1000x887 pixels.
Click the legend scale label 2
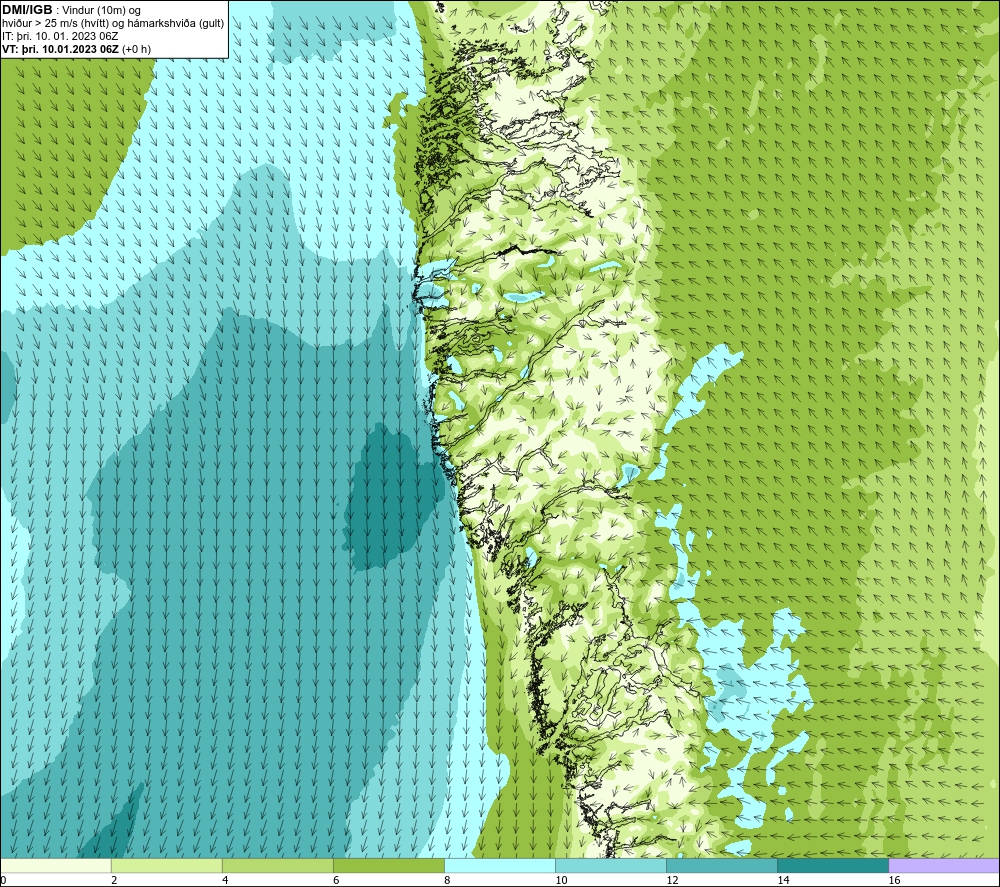point(114,880)
